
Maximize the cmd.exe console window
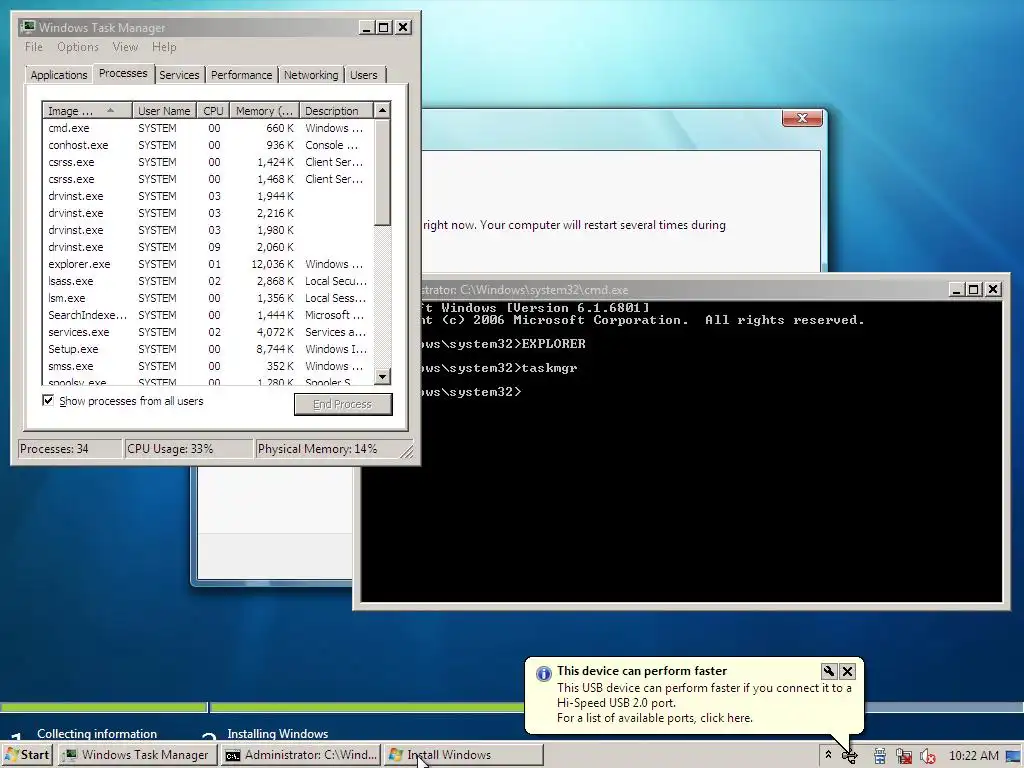974,289
